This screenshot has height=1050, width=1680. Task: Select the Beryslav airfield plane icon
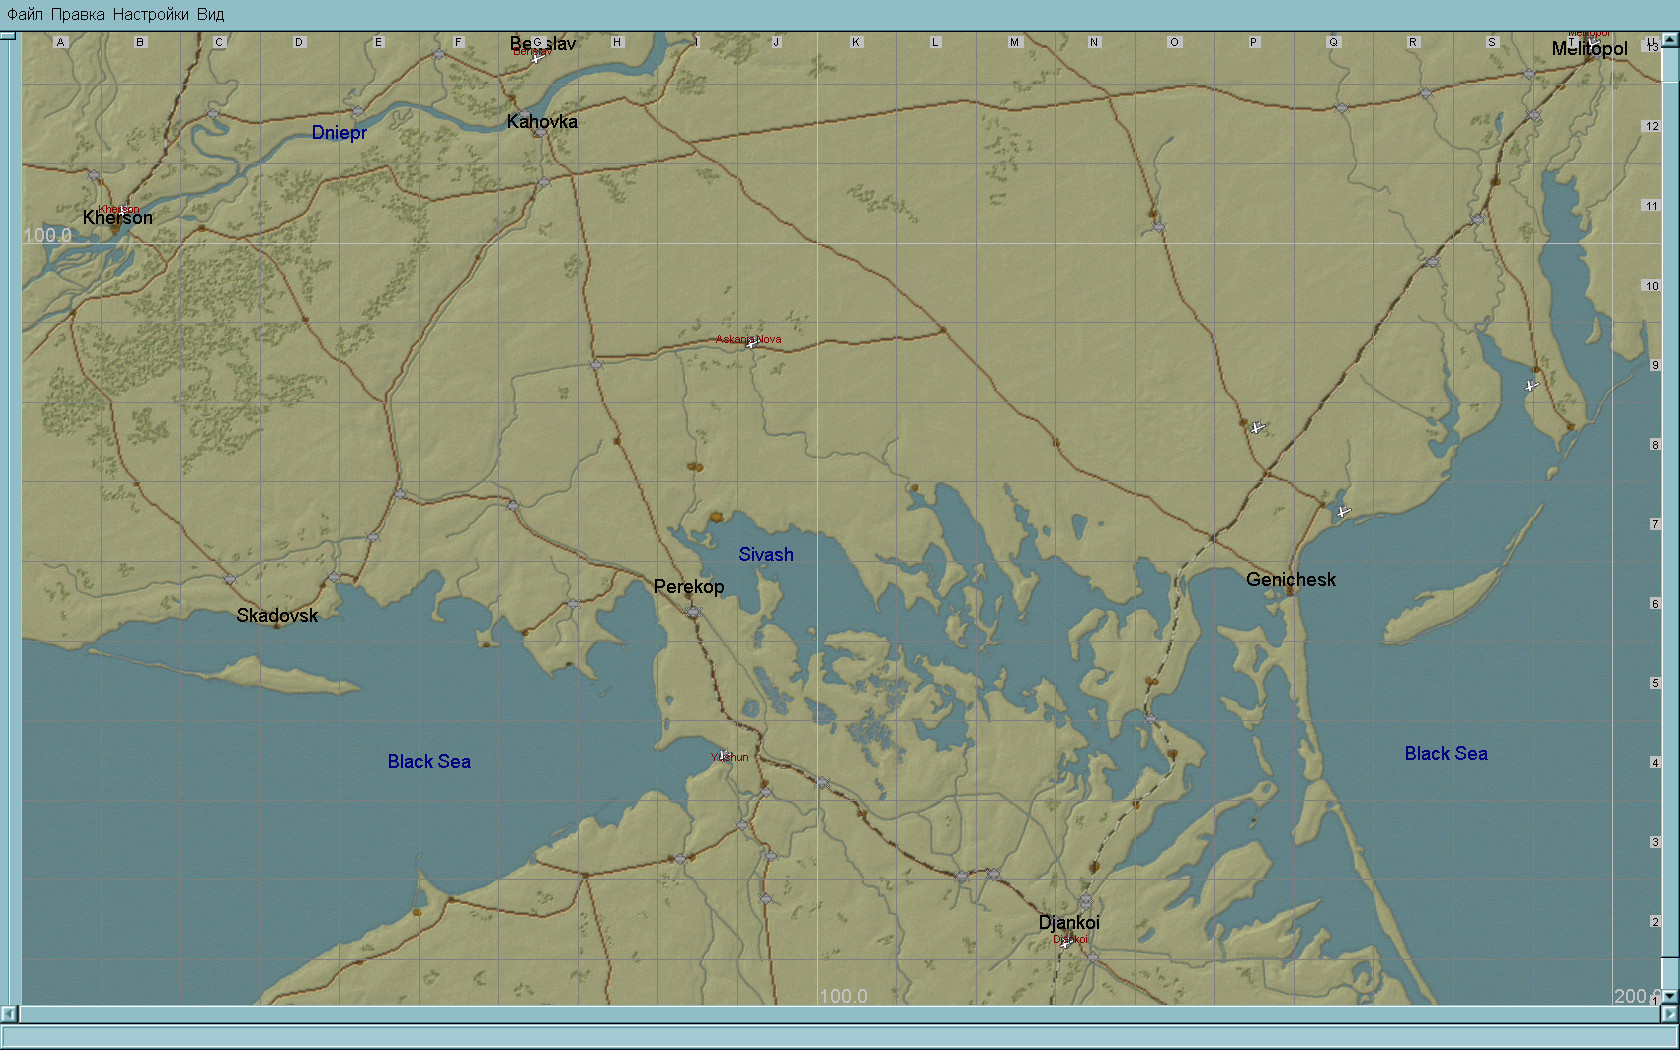tap(537, 58)
